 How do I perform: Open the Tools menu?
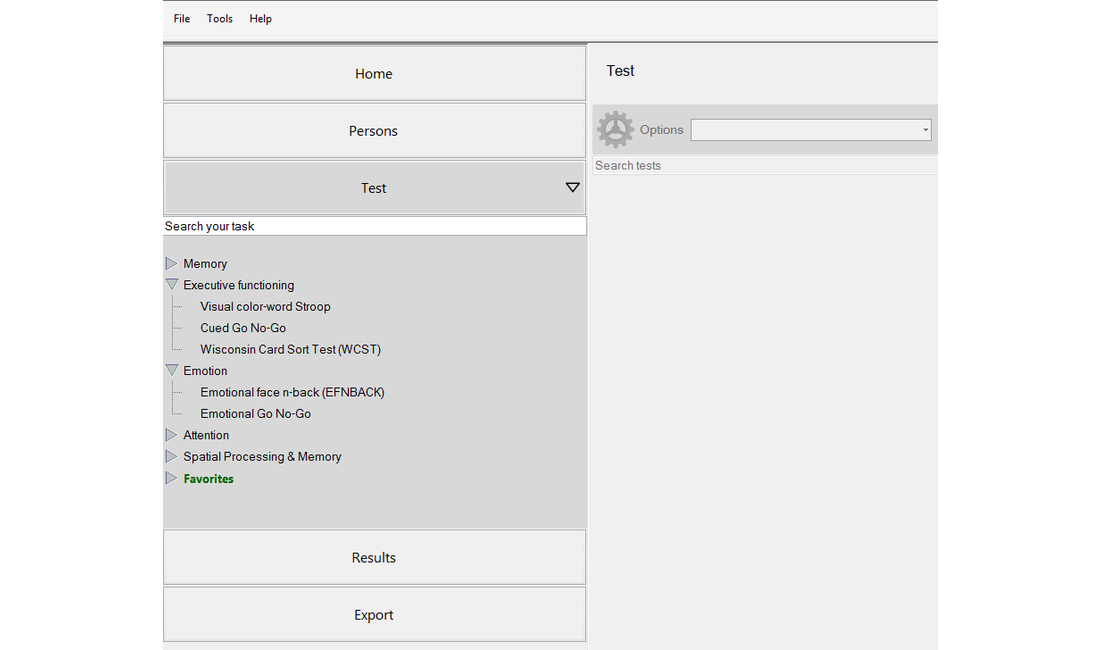point(220,19)
